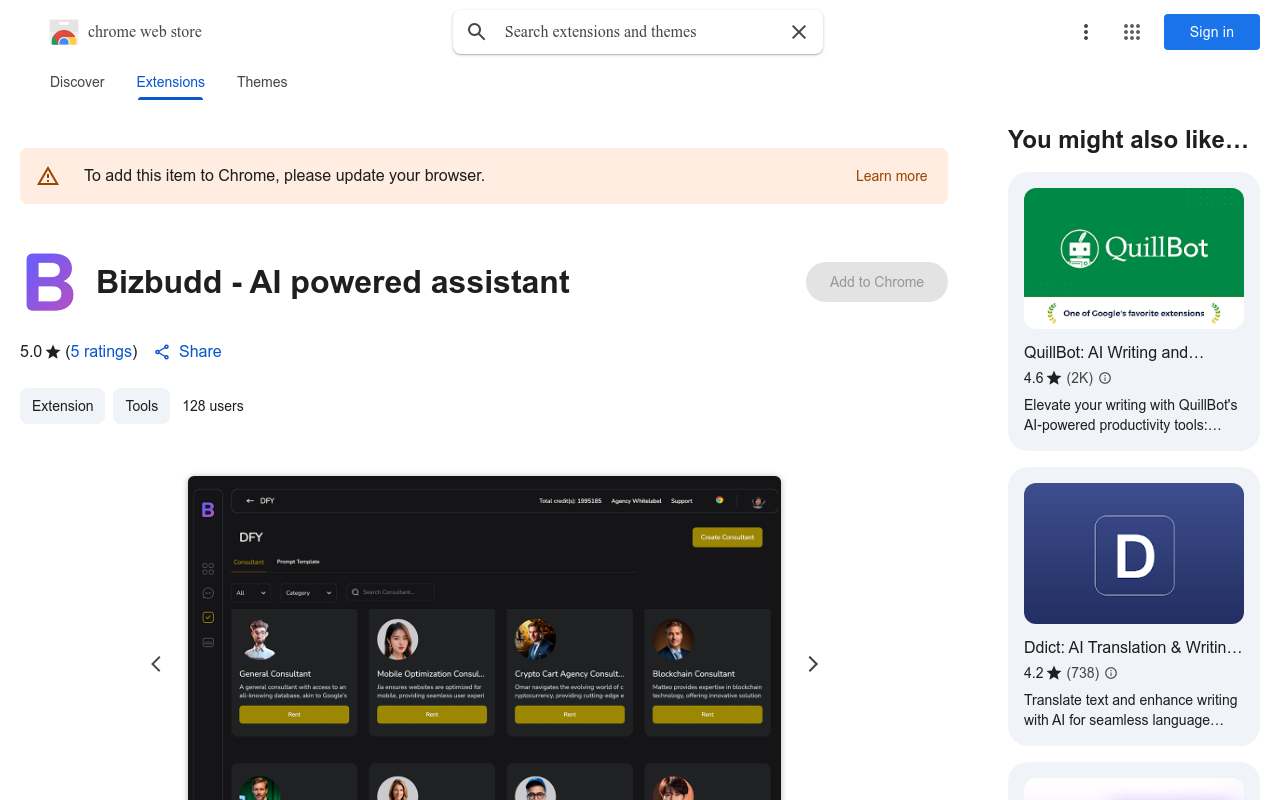Click the star icon next to 5.0 rating
The width and height of the screenshot is (1280, 800).
click(x=53, y=352)
